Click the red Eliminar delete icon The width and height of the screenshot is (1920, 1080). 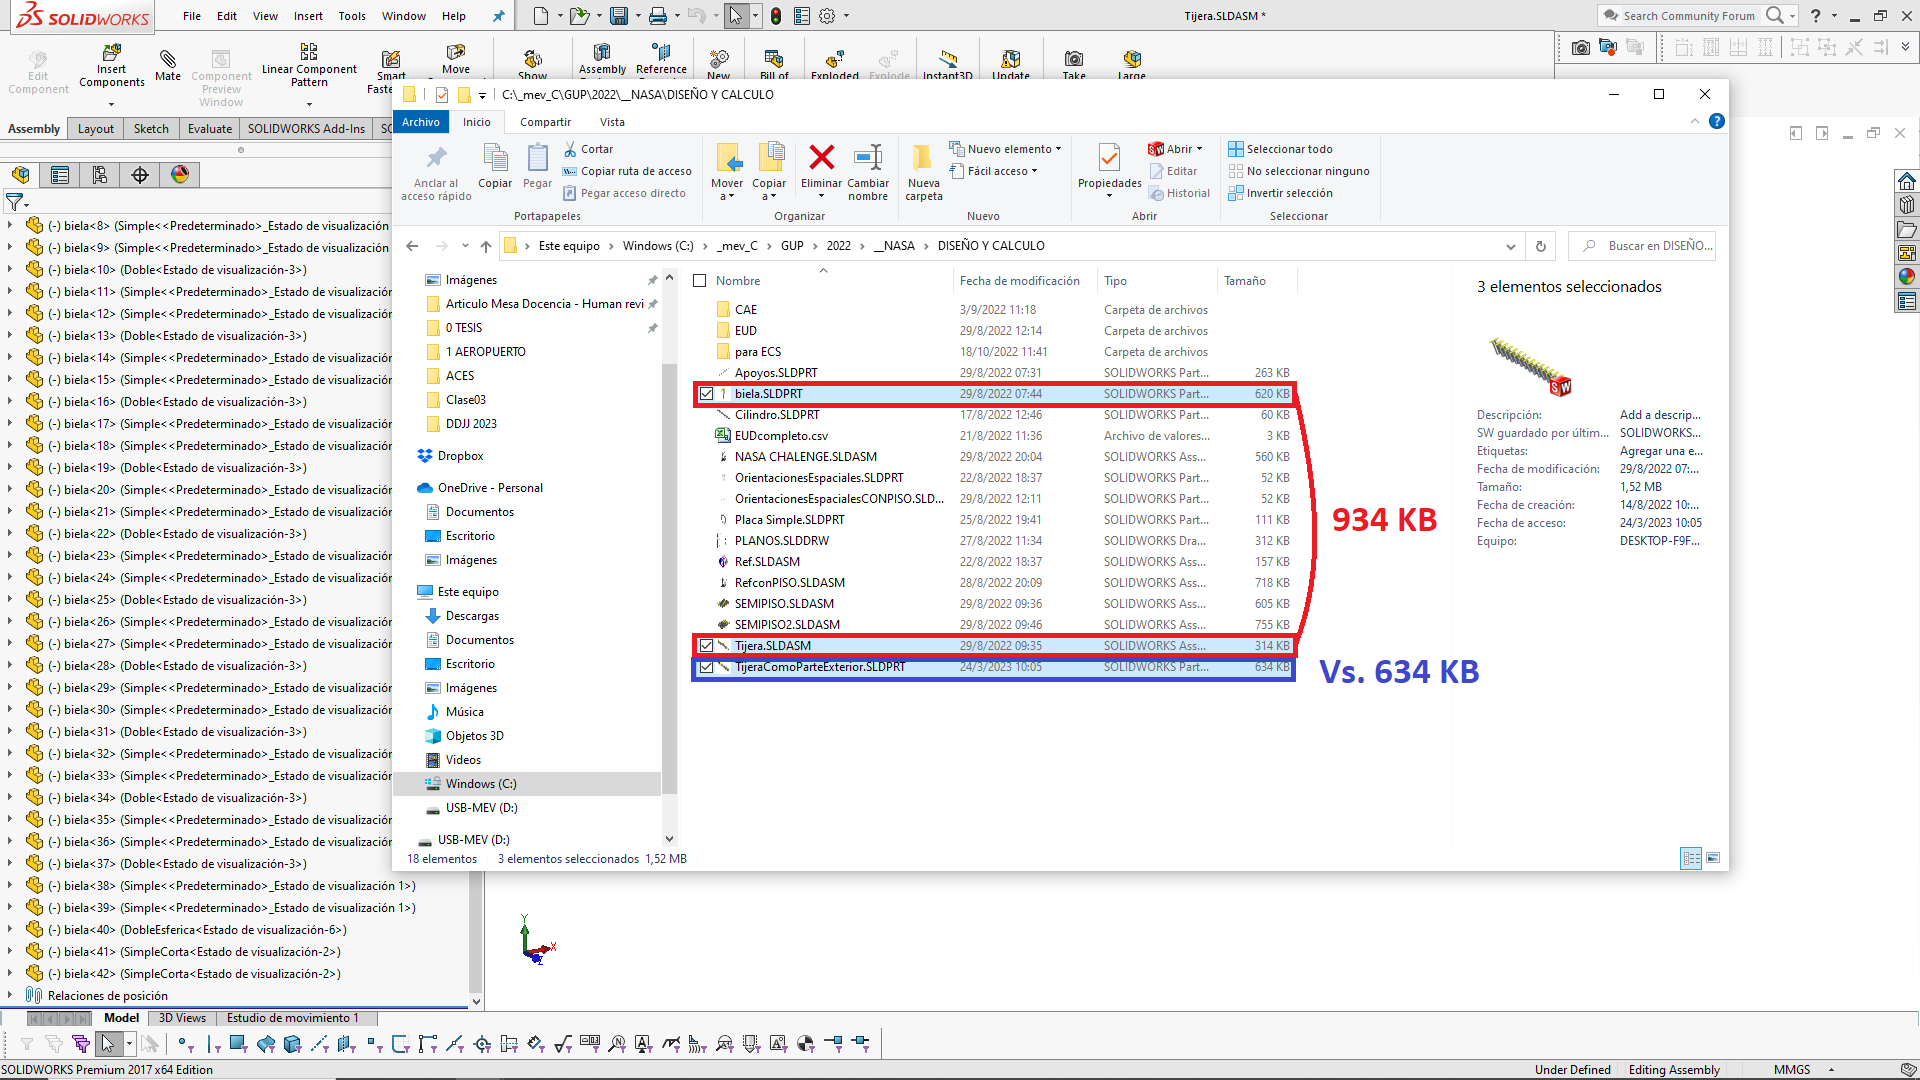pos(821,158)
